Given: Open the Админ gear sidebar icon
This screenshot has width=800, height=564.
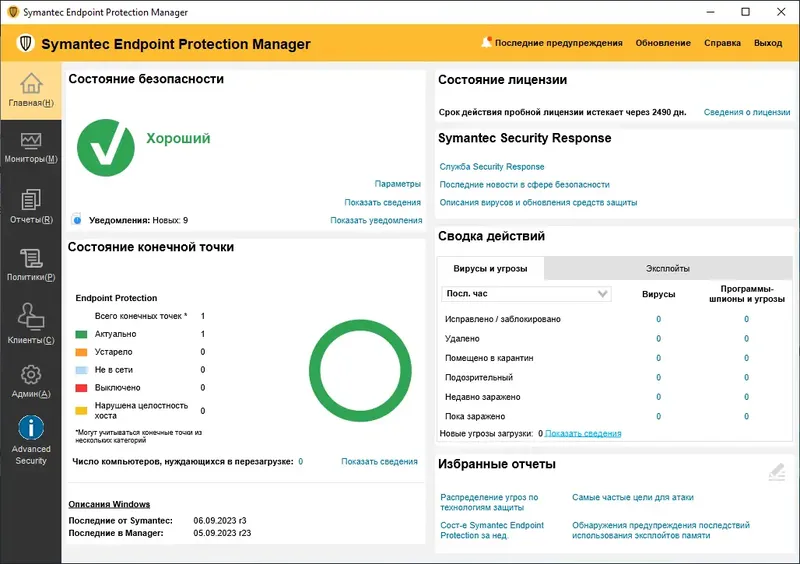Looking at the screenshot, I should pyautogui.click(x=31, y=375).
